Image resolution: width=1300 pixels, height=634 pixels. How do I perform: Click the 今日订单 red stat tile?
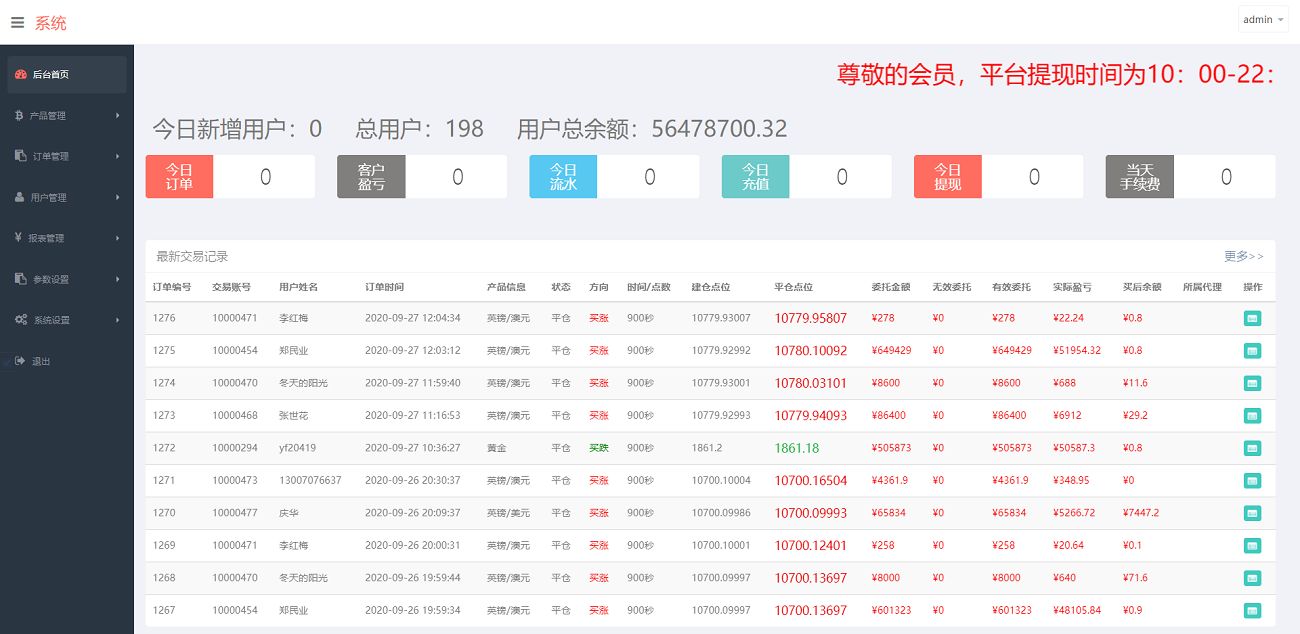[179, 177]
